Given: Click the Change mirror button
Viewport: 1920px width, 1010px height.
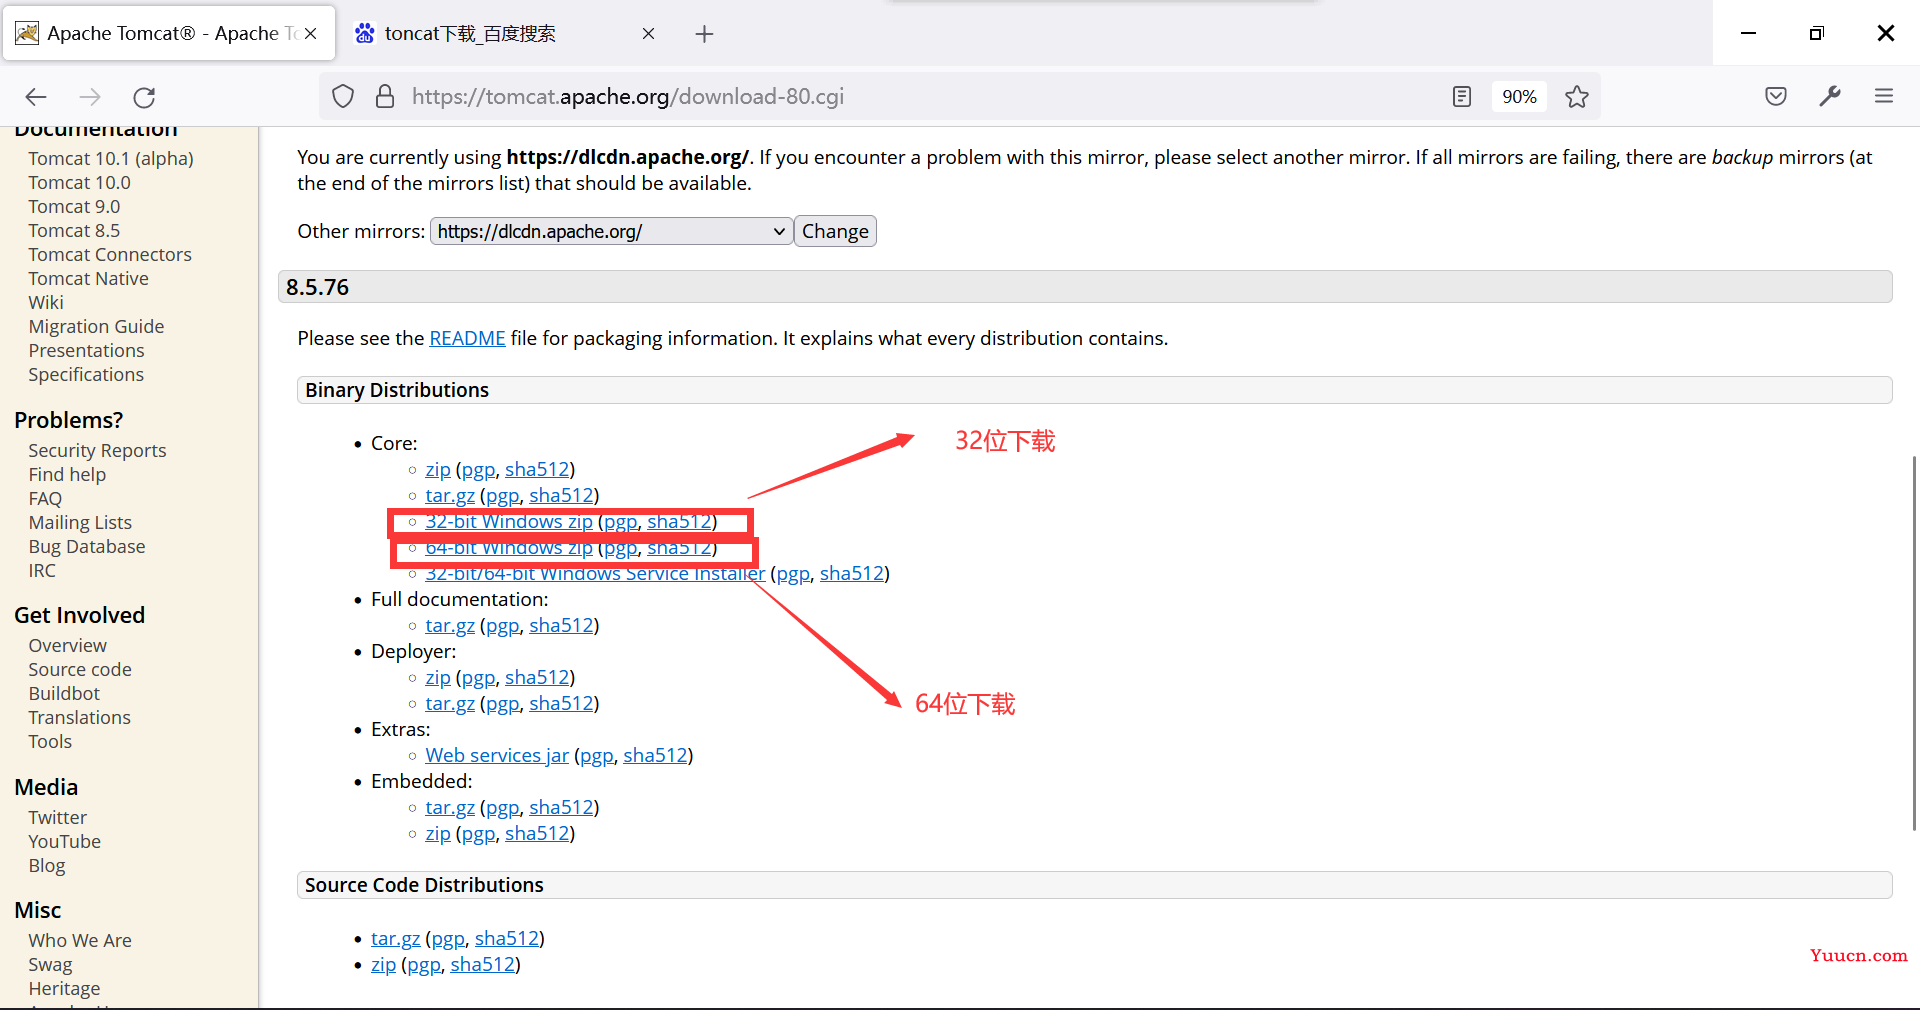Looking at the screenshot, I should point(835,231).
